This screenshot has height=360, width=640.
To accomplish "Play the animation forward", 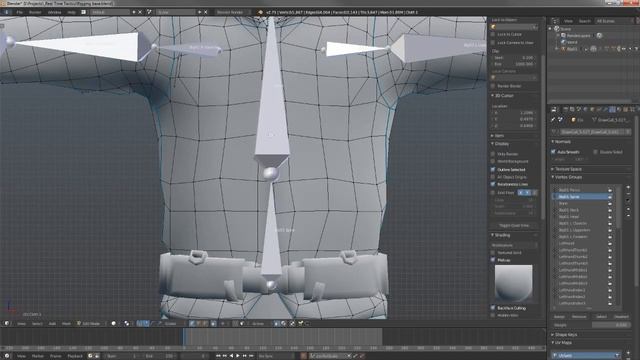I will click(238, 356).
